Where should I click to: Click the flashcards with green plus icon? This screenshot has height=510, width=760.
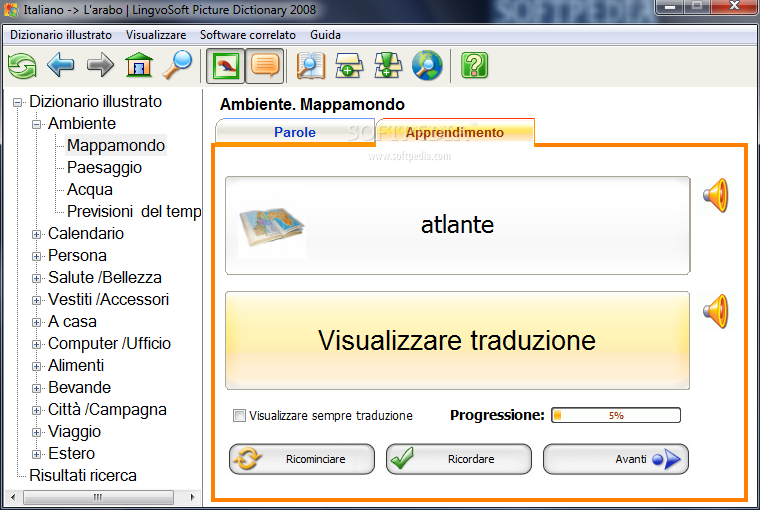click(x=349, y=65)
